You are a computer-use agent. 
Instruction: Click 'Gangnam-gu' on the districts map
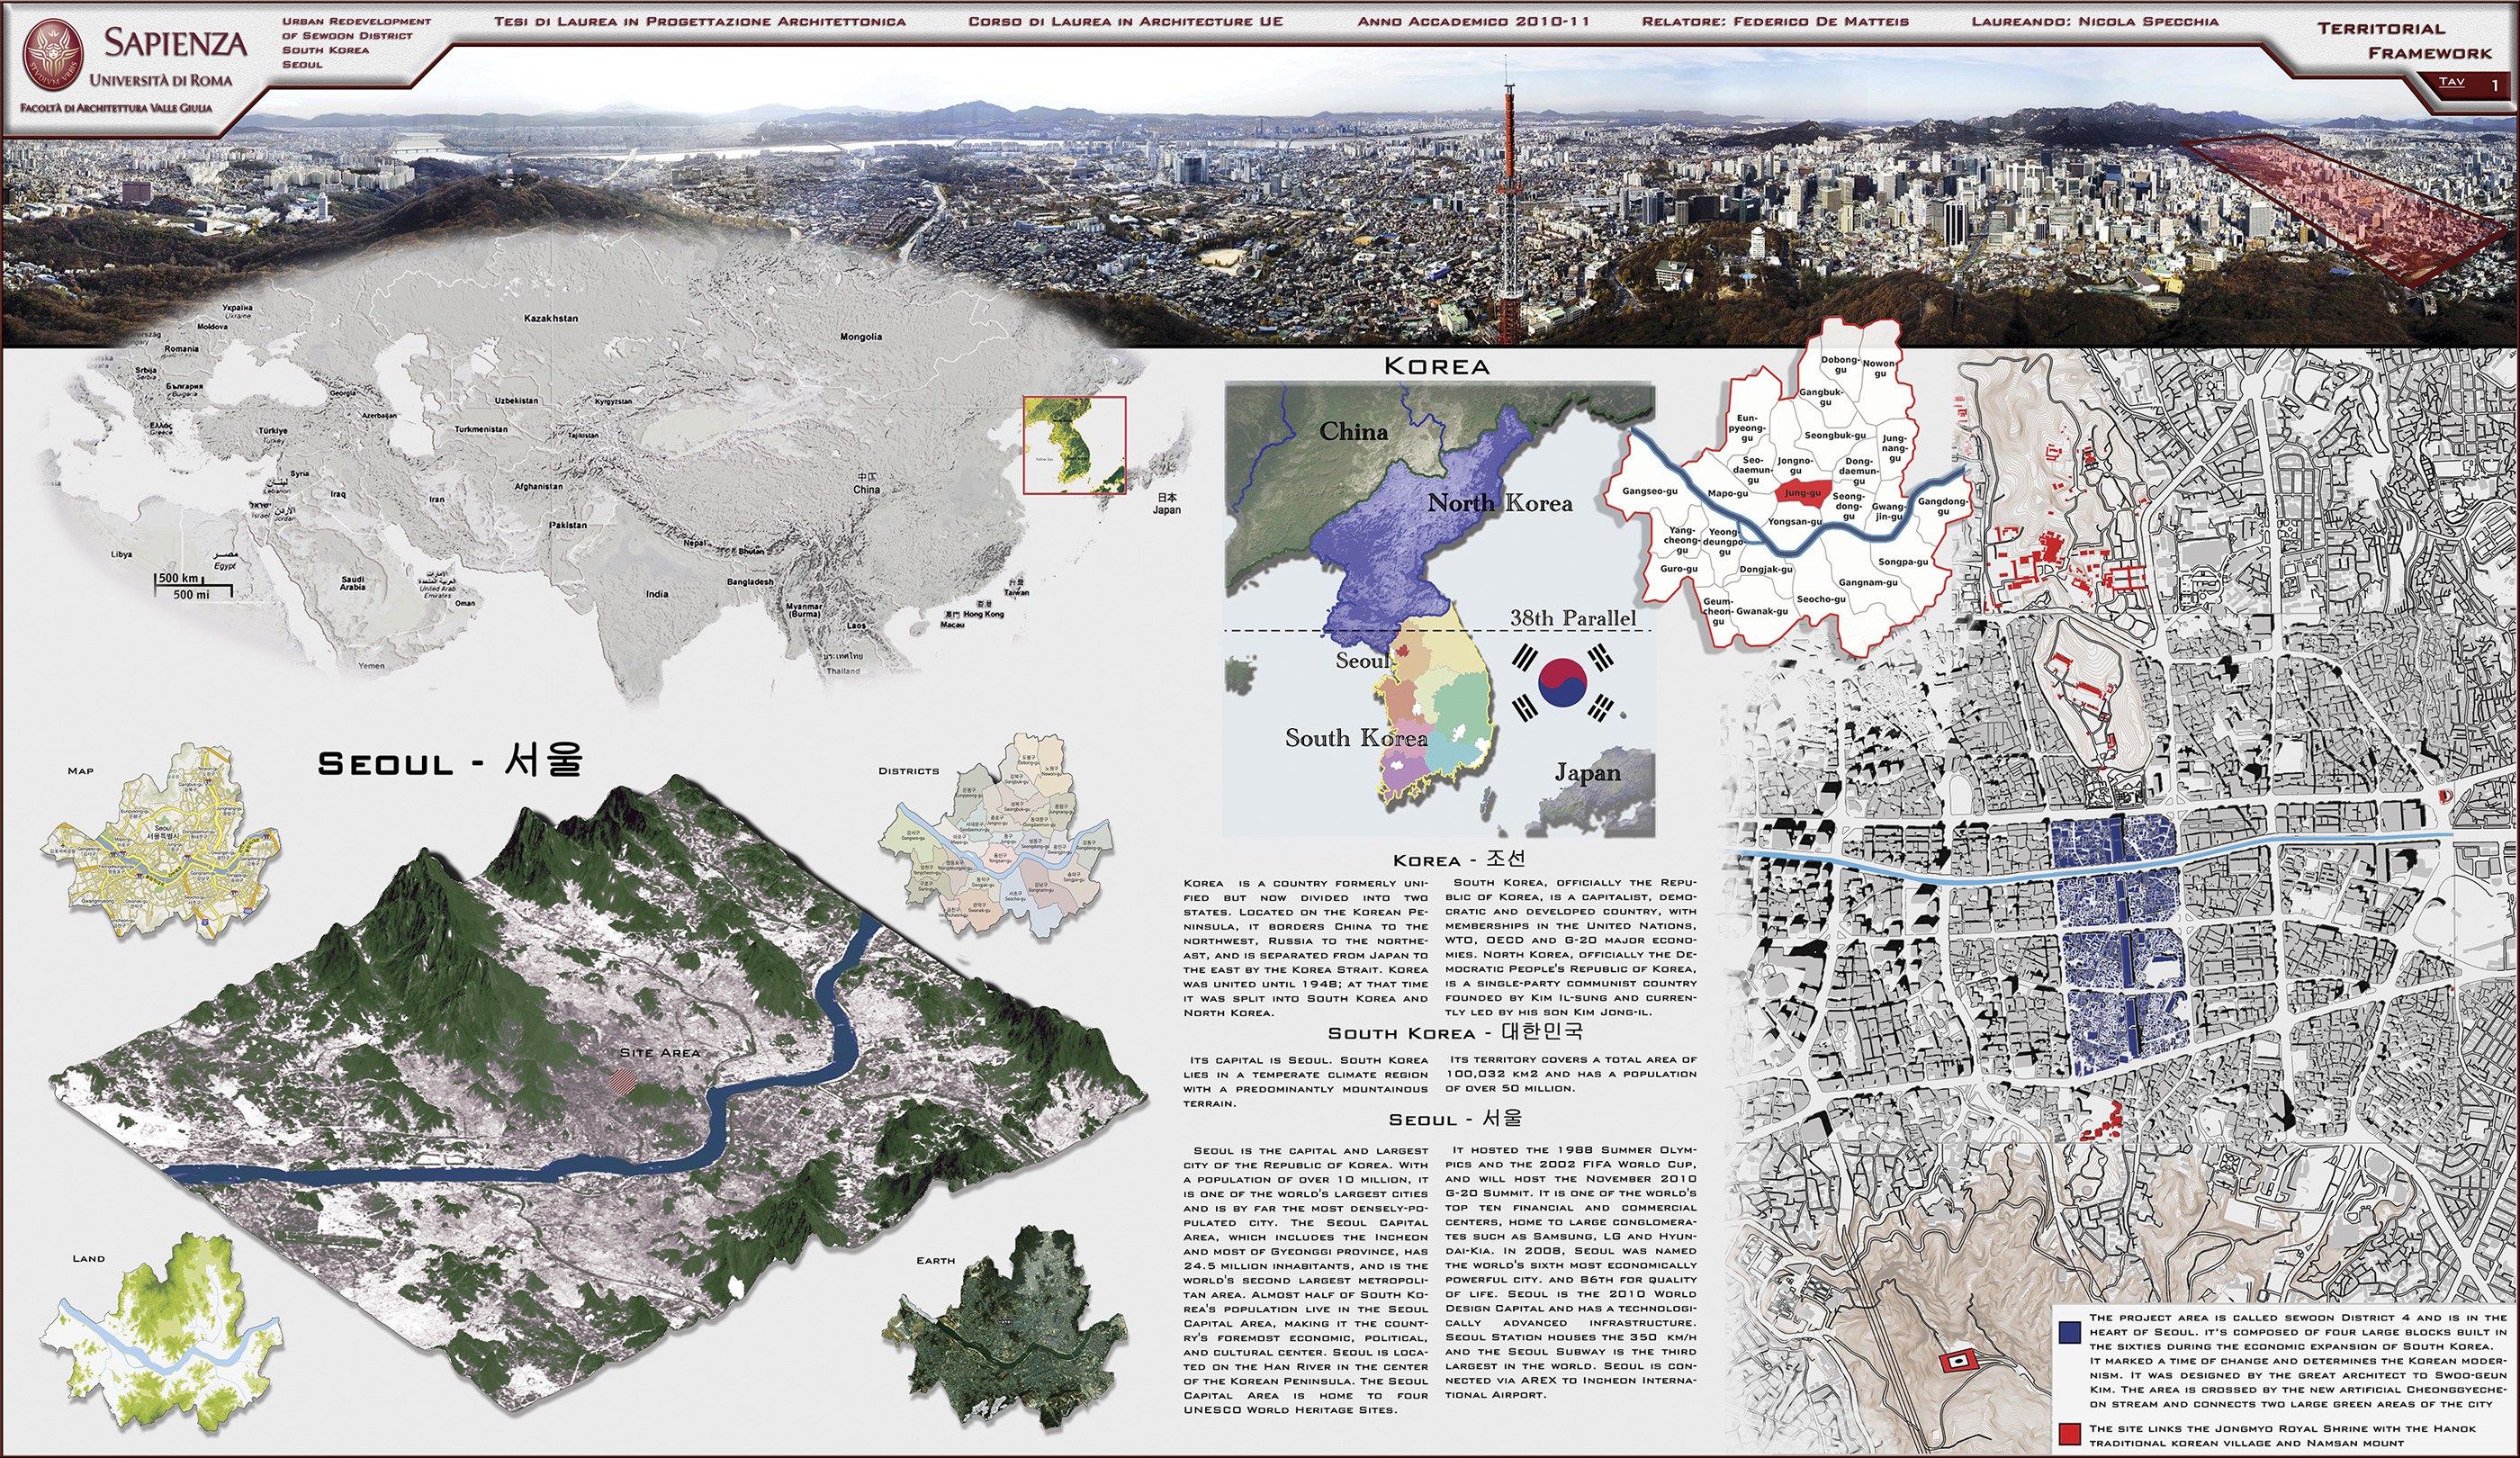pos(1868,582)
